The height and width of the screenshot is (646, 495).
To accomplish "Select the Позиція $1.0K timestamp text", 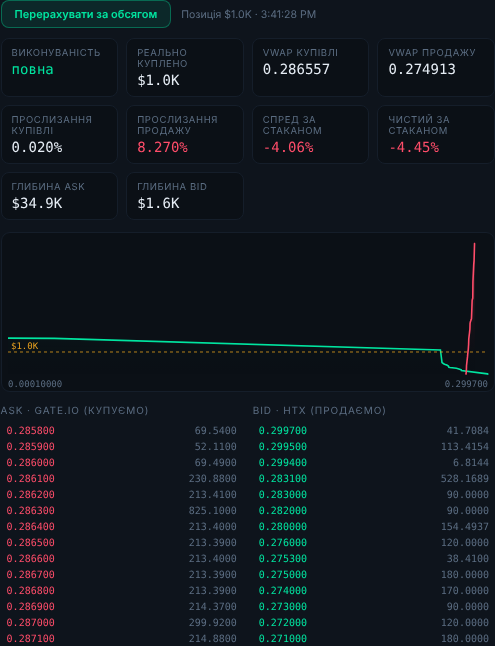I will coord(249,14).
